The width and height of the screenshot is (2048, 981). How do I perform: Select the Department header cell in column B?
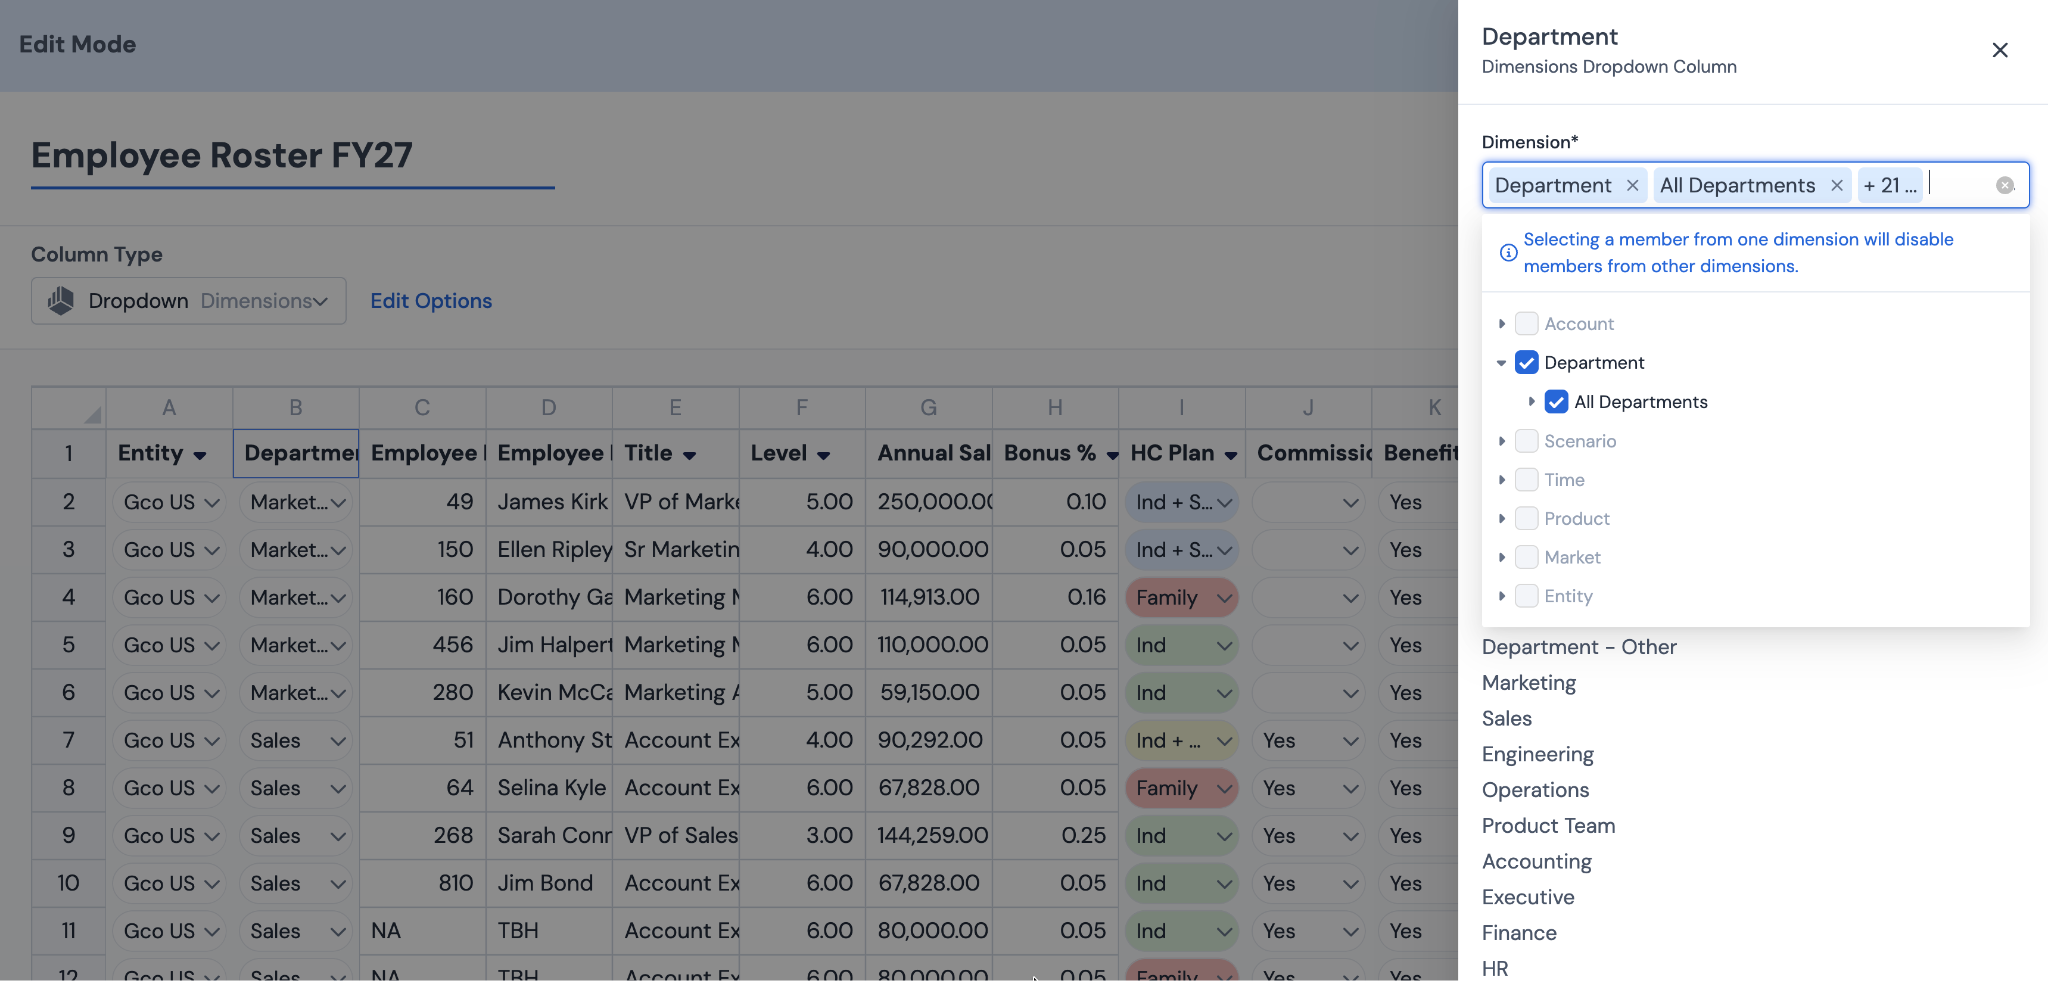click(296, 454)
